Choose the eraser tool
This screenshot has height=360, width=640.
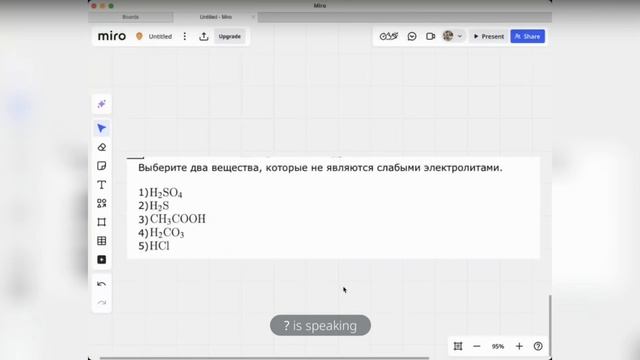[102, 147]
